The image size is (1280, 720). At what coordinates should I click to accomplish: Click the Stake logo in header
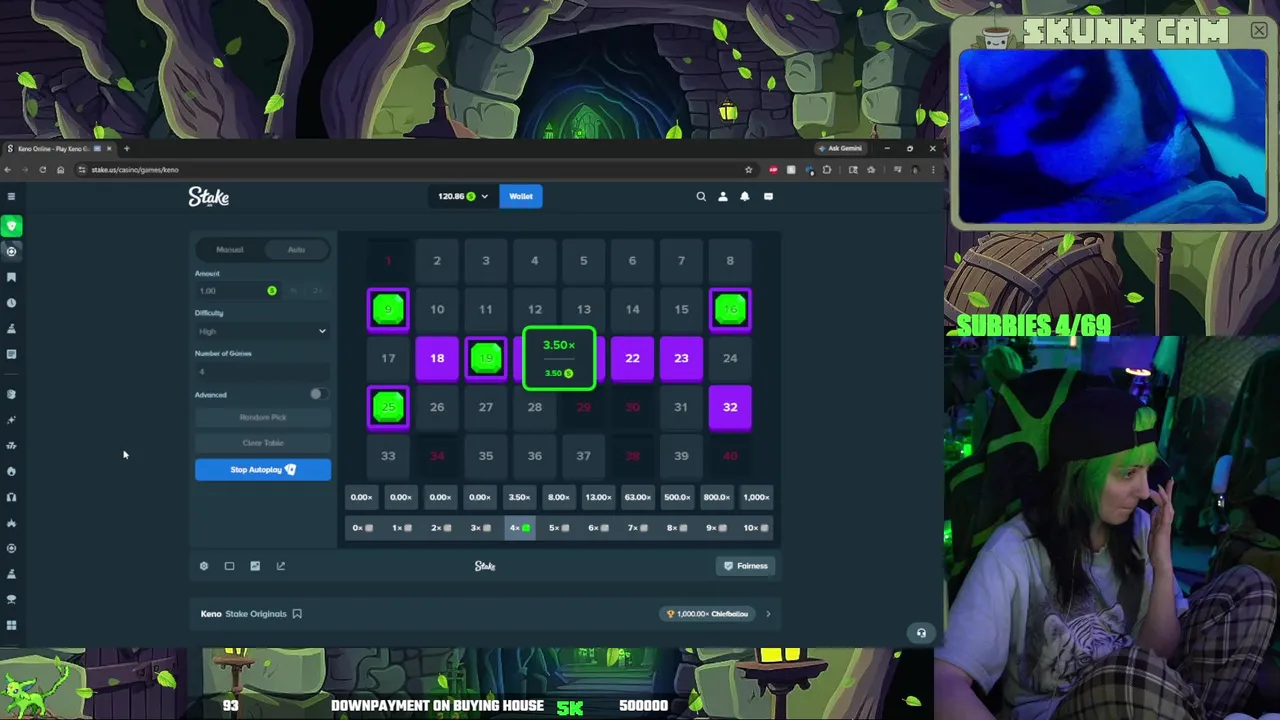point(209,197)
